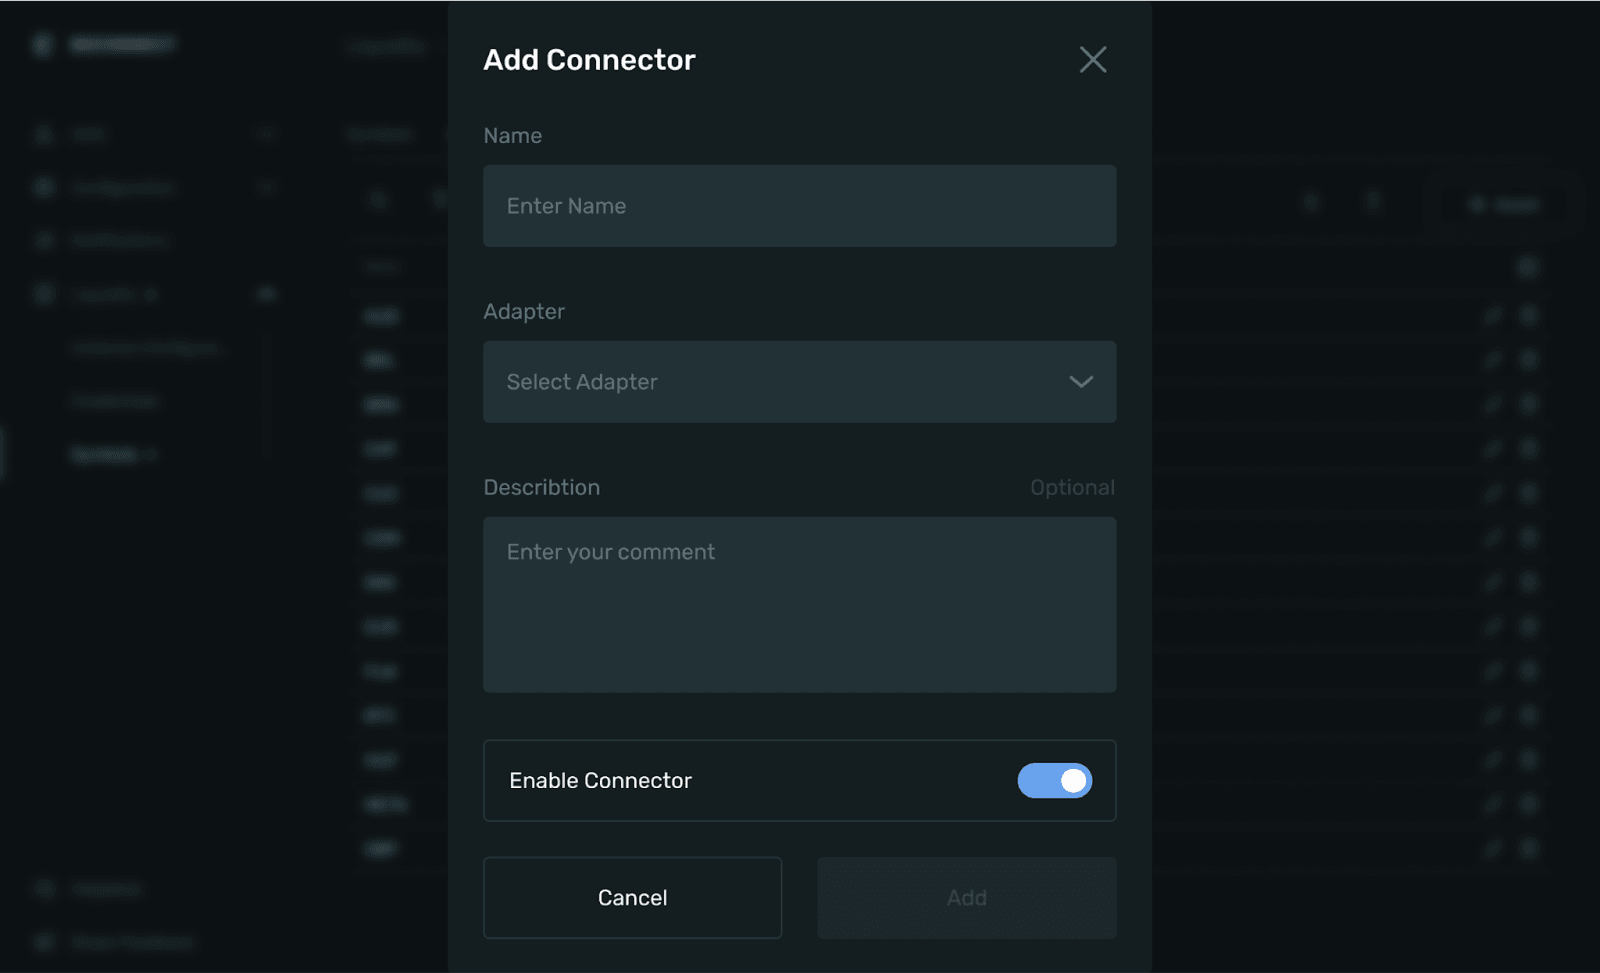Viewport: 1600px width, 973px height.
Task: Click the Name field label
Action: click(x=512, y=136)
